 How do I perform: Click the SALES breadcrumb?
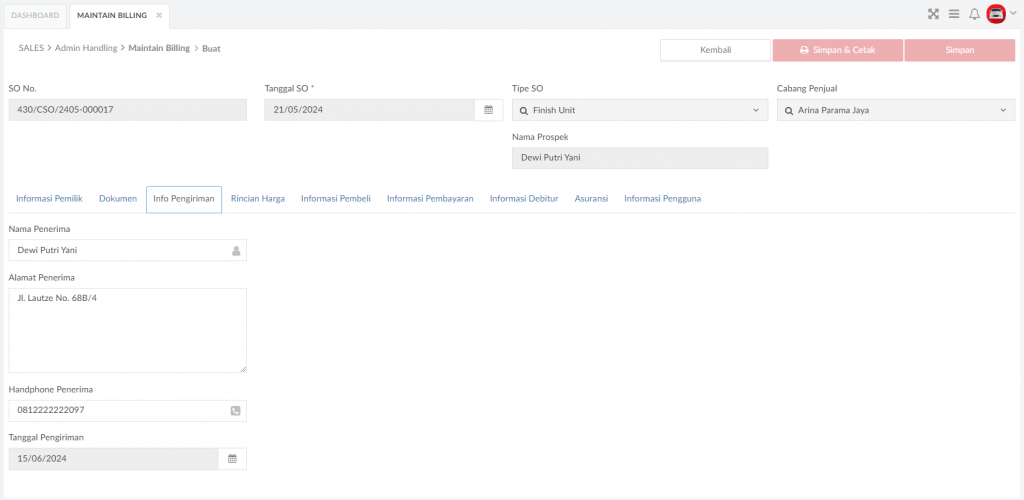[x=31, y=48]
